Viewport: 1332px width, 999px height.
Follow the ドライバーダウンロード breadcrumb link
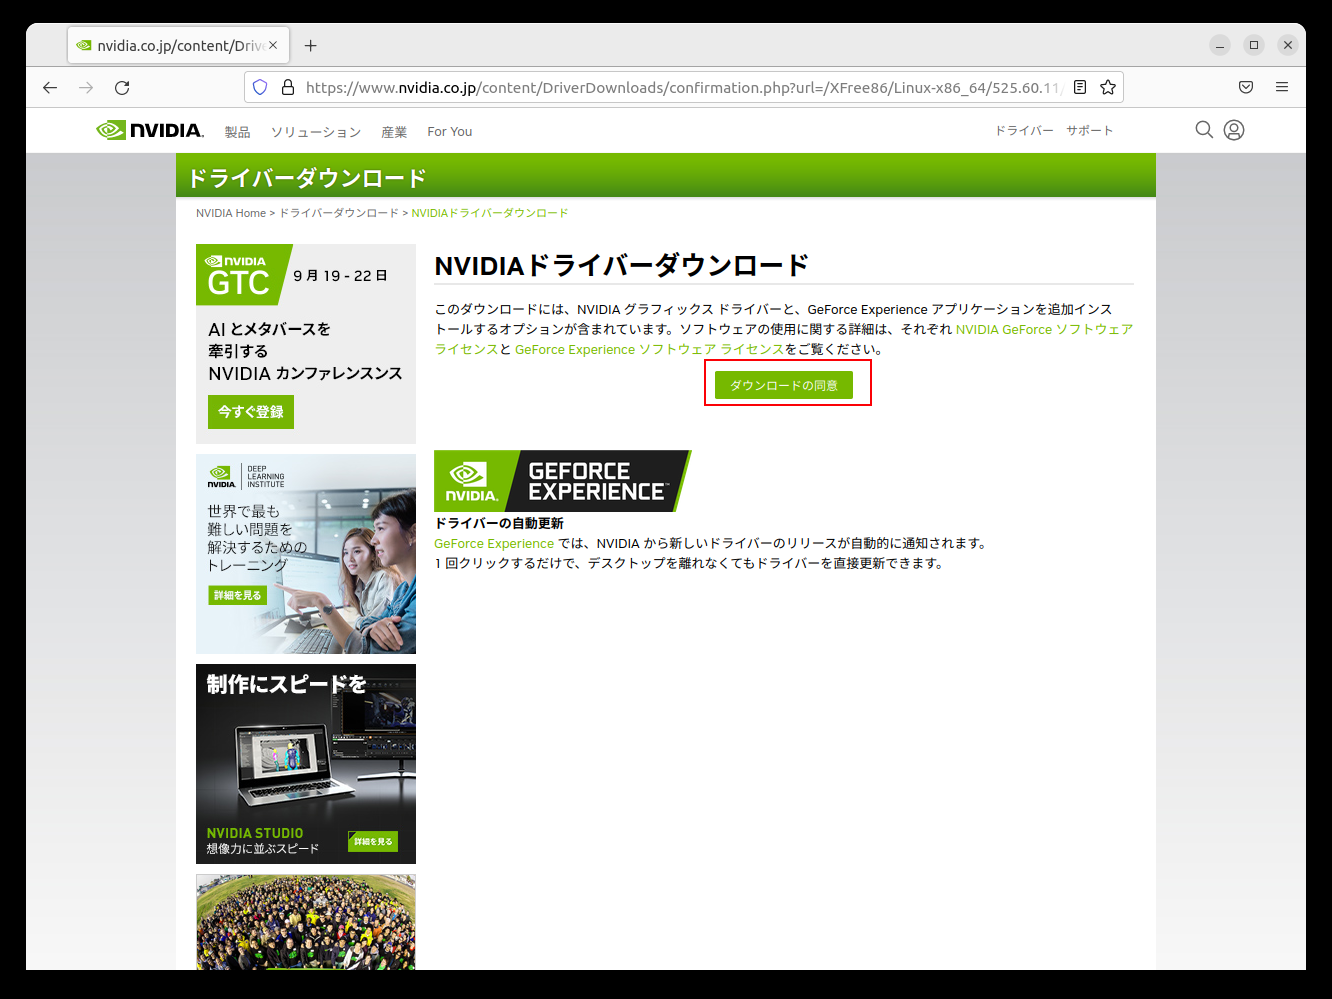tap(338, 213)
